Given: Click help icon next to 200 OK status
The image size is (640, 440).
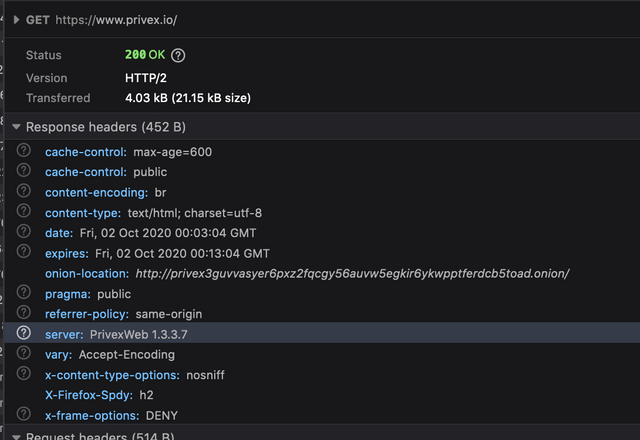Looking at the screenshot, I should tap(179, 56).
